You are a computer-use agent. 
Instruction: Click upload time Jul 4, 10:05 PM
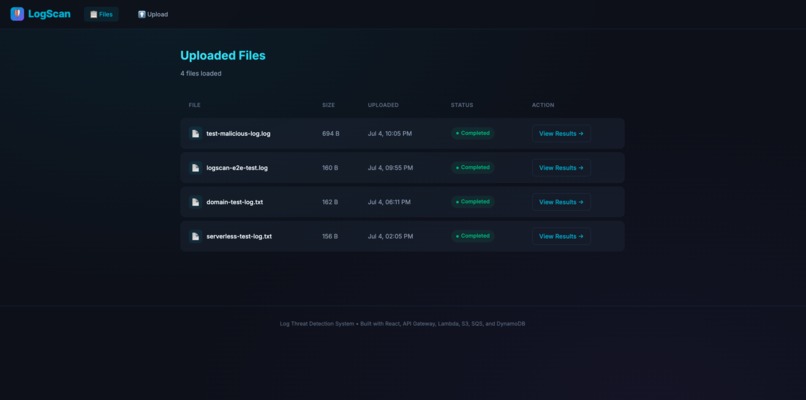pyautogui.click(x=390, y=134)
